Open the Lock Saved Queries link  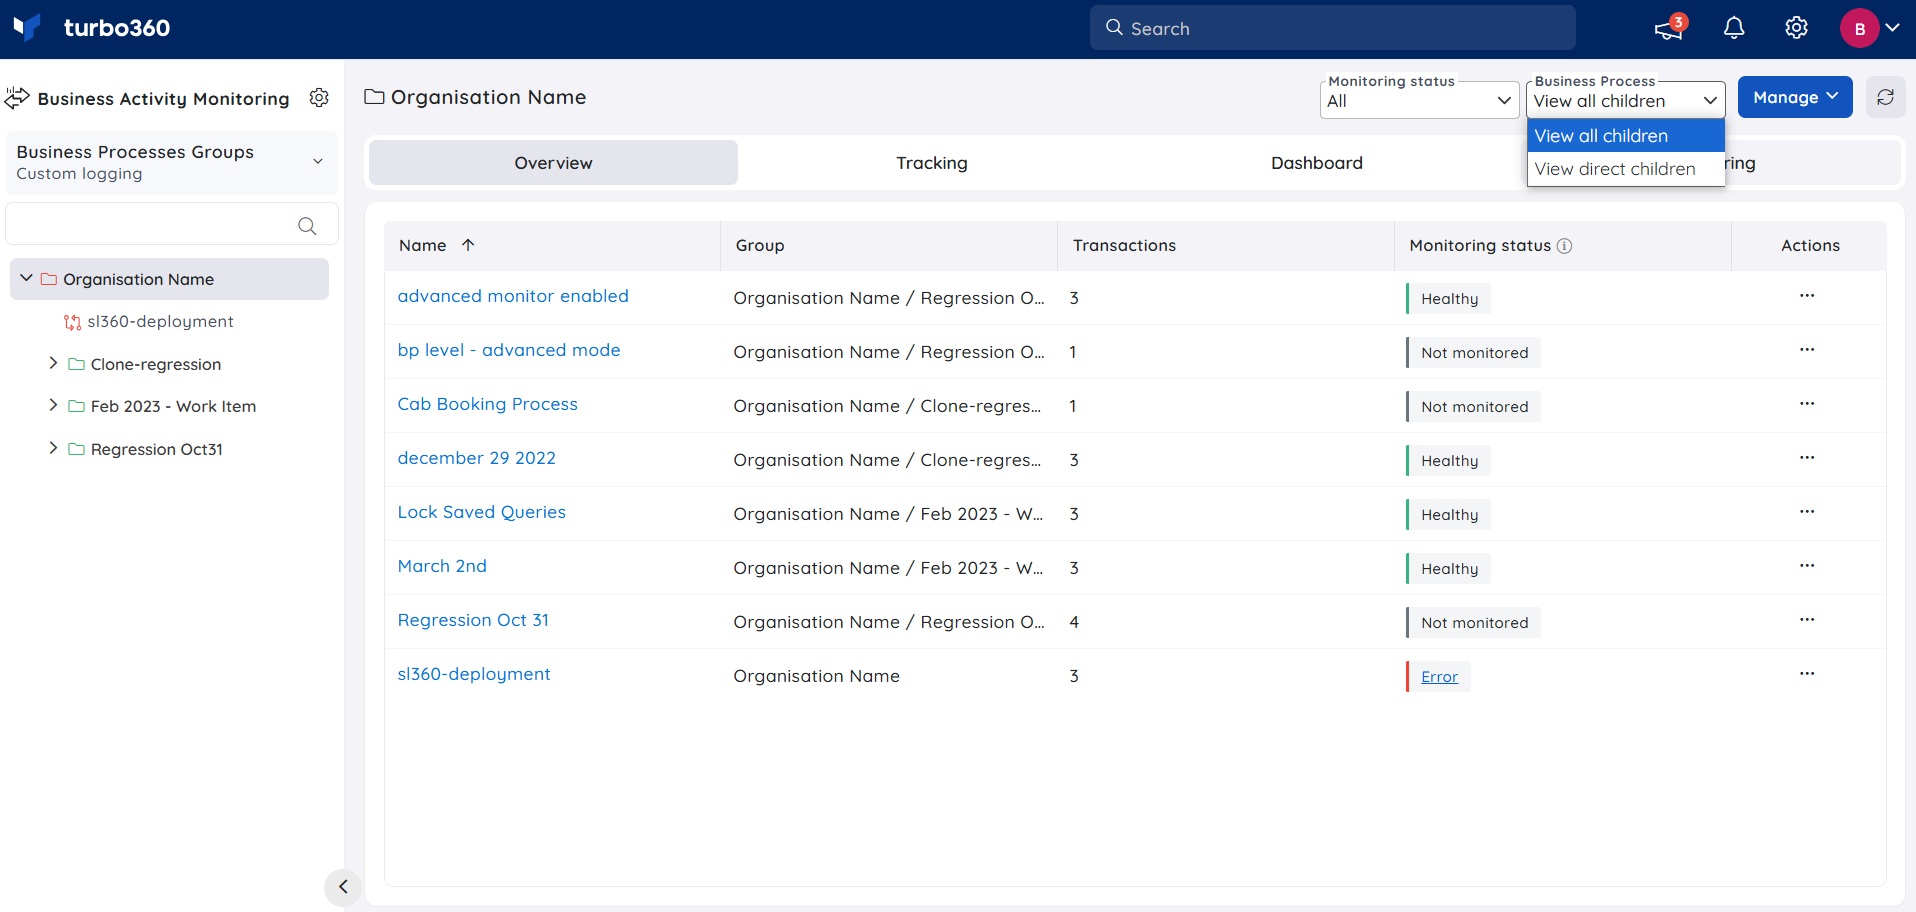point(482,512)
